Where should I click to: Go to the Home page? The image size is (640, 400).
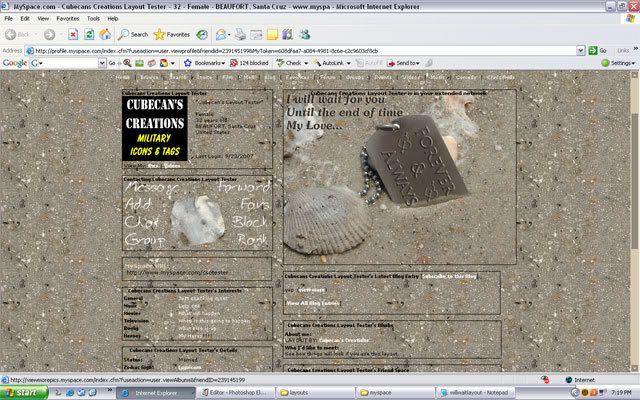point(105,35)
